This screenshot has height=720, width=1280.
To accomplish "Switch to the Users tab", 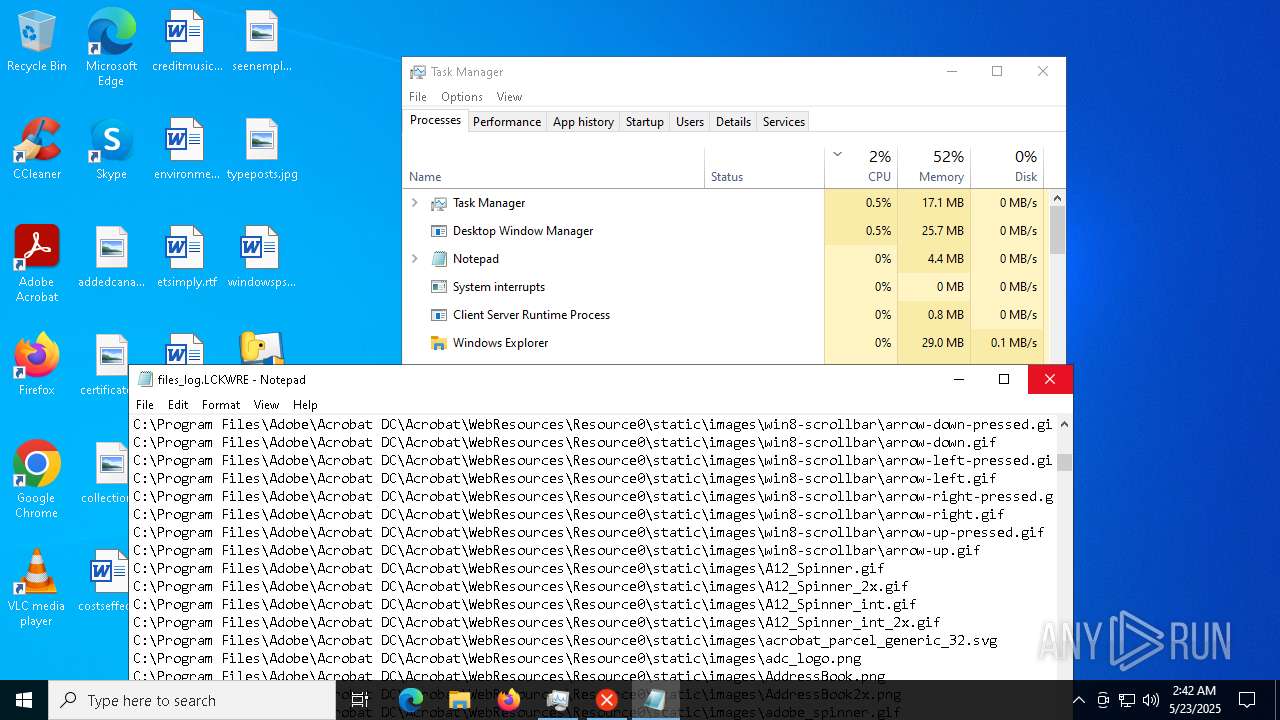I will [x=690, y=122].
